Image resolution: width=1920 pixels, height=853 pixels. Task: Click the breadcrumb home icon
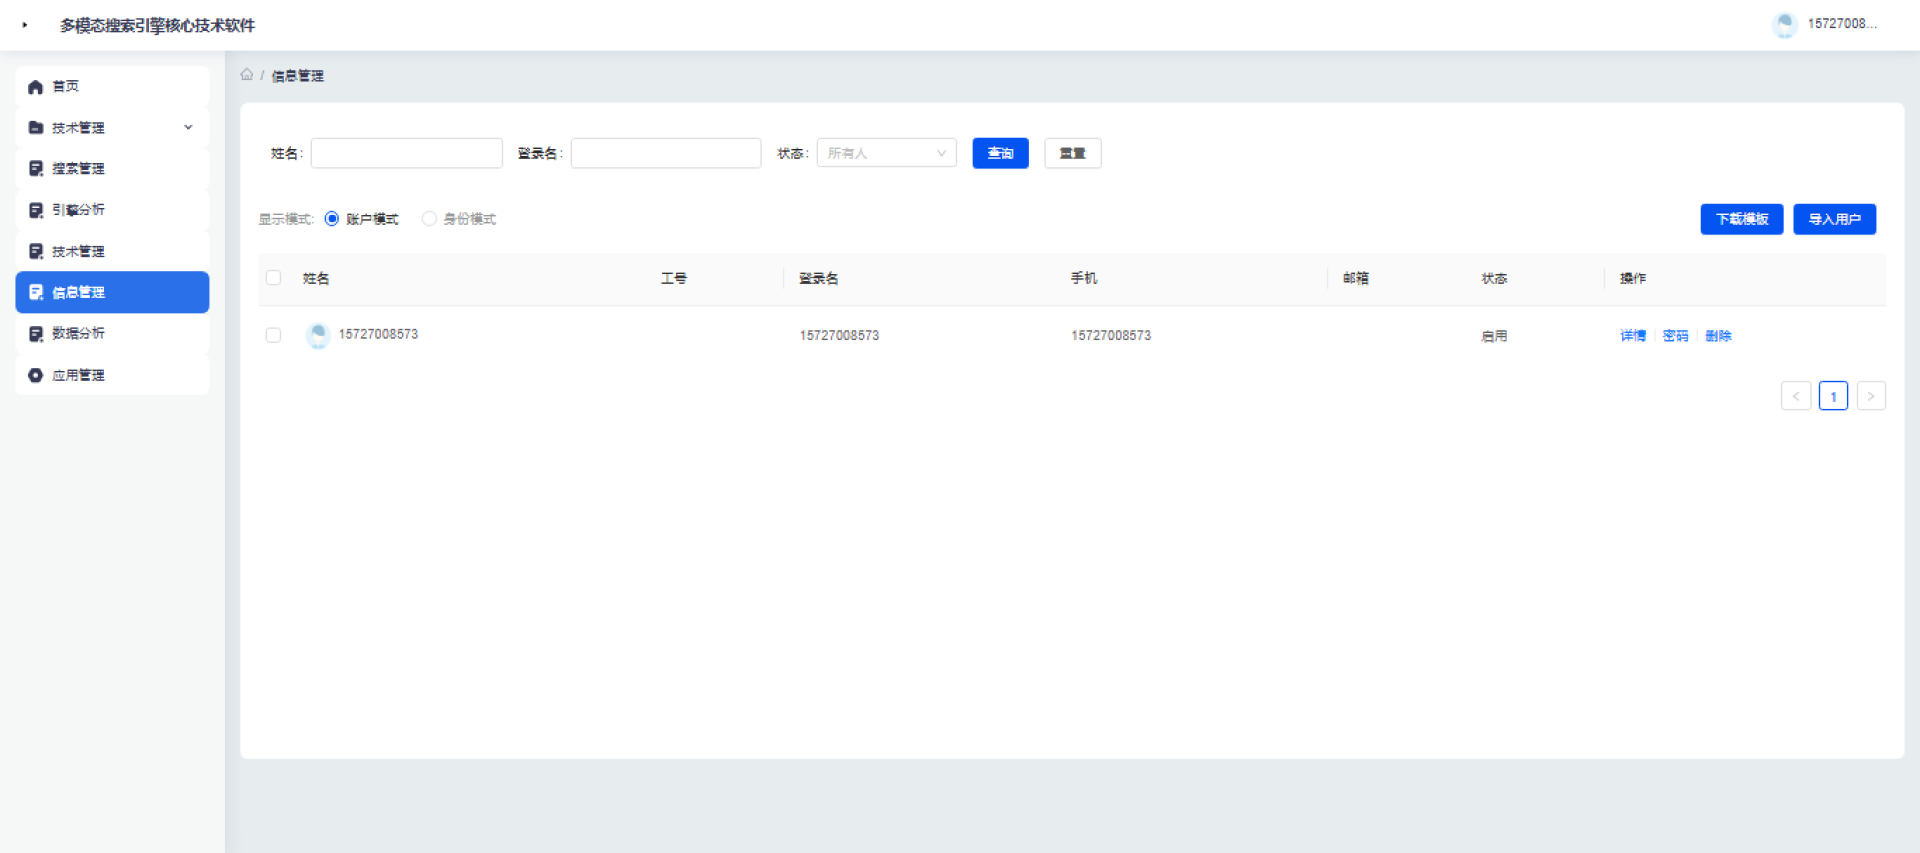[x=247, y=75]
